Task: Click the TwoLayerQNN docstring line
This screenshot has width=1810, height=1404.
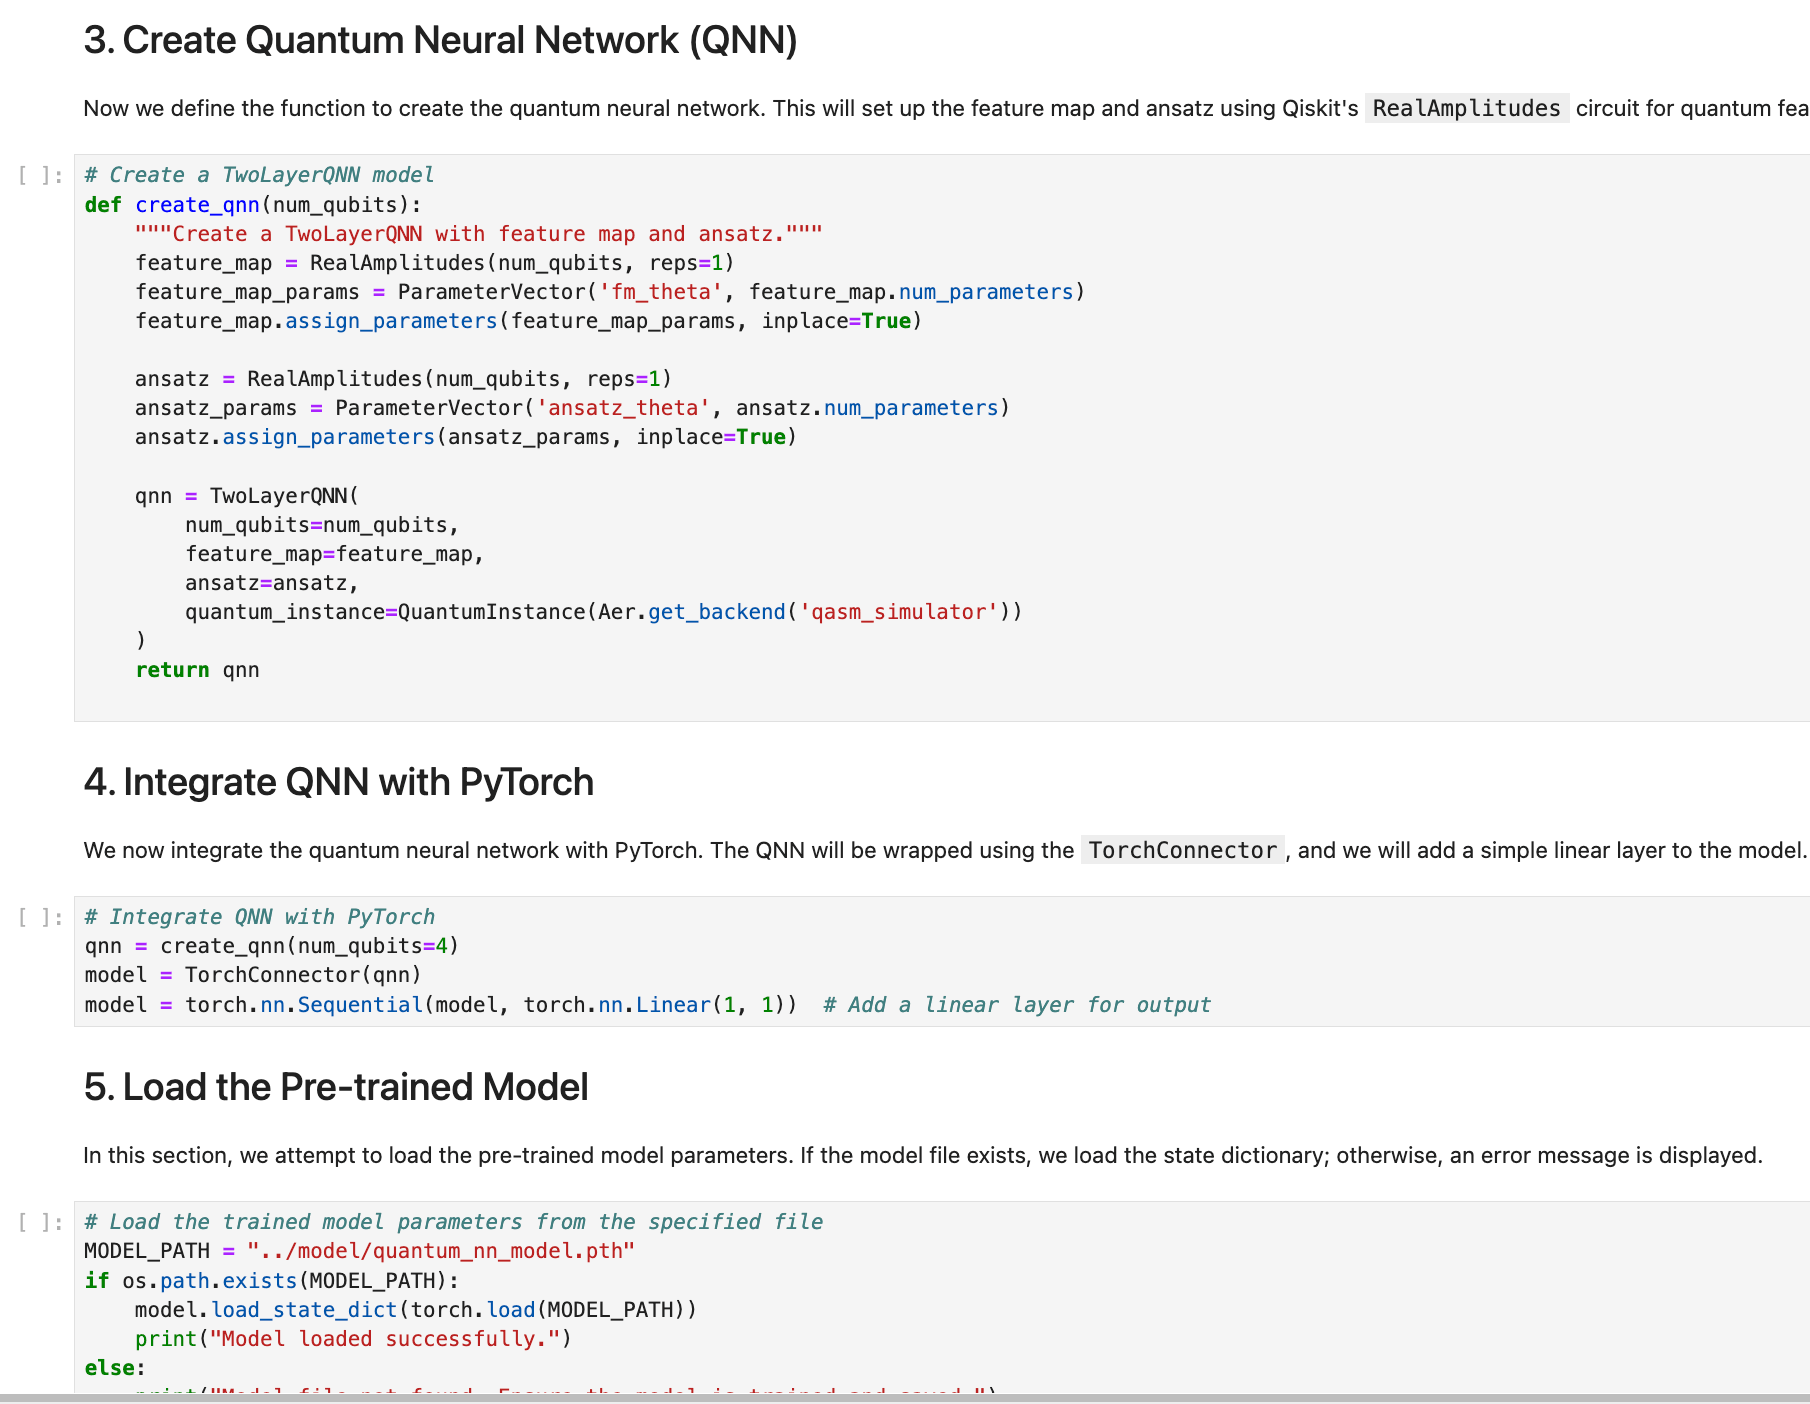Action: pos(478,234)
